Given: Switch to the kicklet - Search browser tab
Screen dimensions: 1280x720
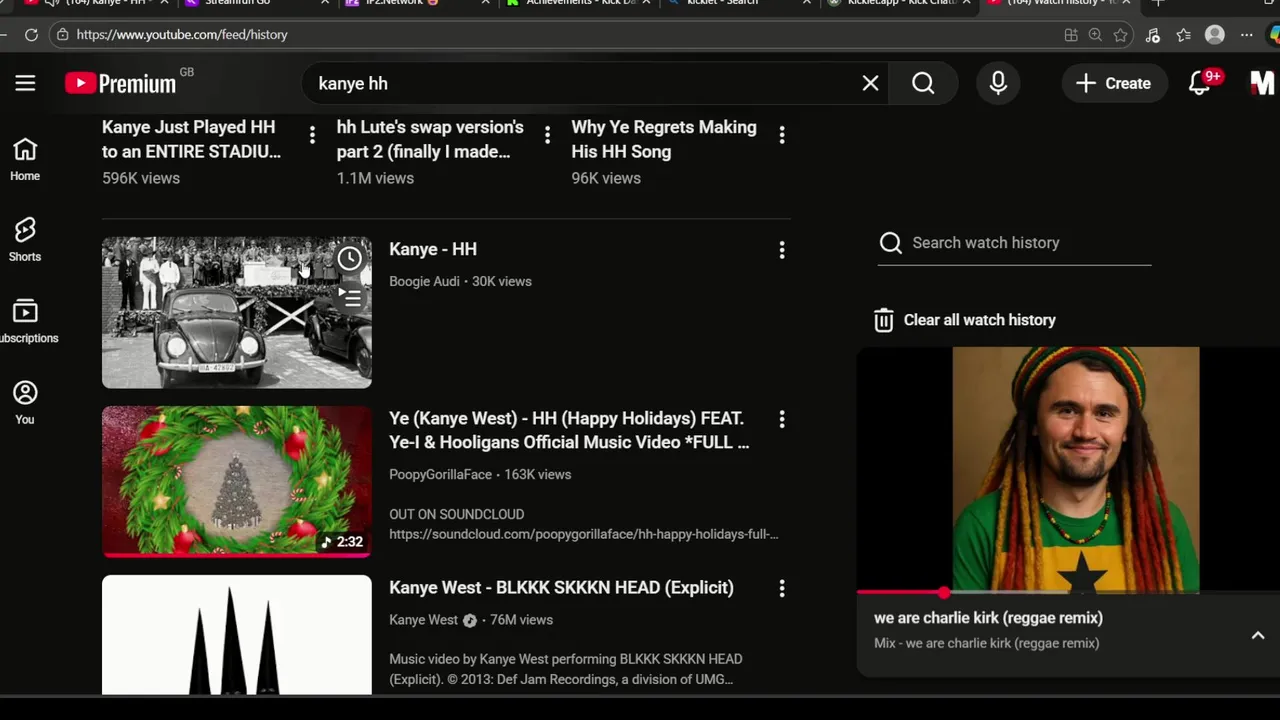Looking at the screenshot, I should (722, 3).
